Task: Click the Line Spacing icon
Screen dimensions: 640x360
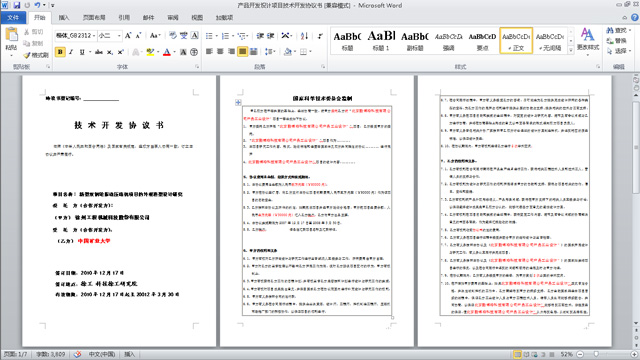Action: (268, 52)
